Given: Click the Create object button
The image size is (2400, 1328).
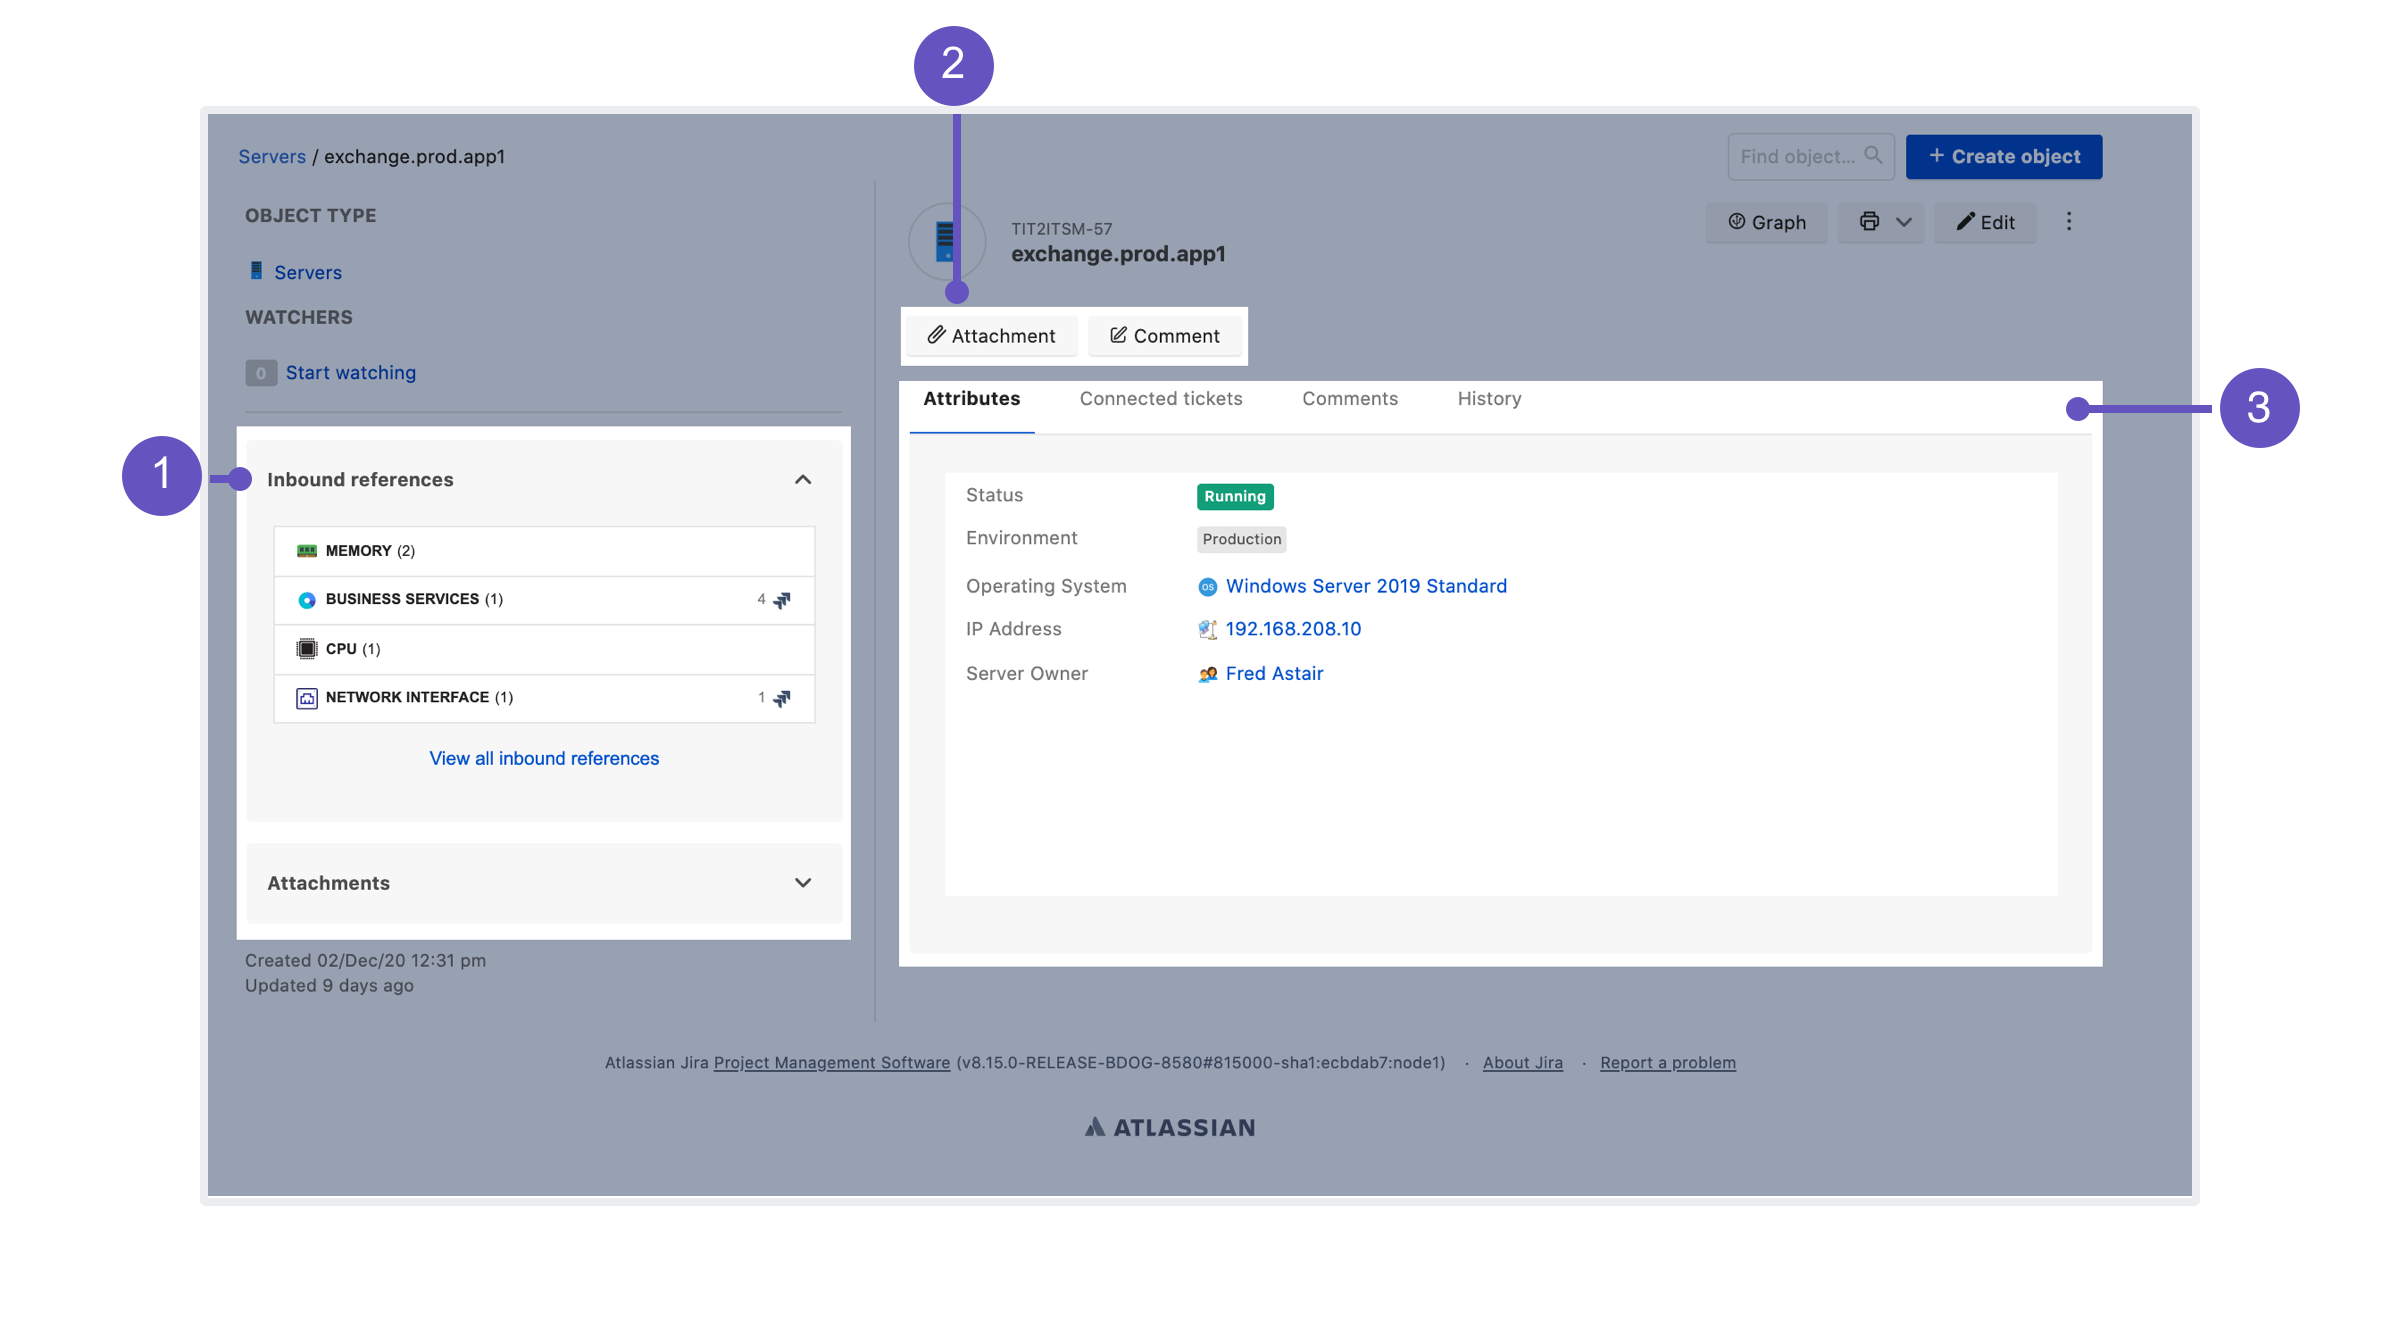Looking at the screenshot, I should tap(2004, 157).
